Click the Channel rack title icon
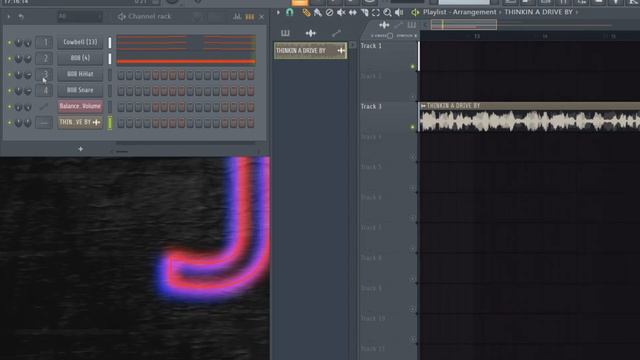Viewport: 640px width, 360px height. coord(122,17)
